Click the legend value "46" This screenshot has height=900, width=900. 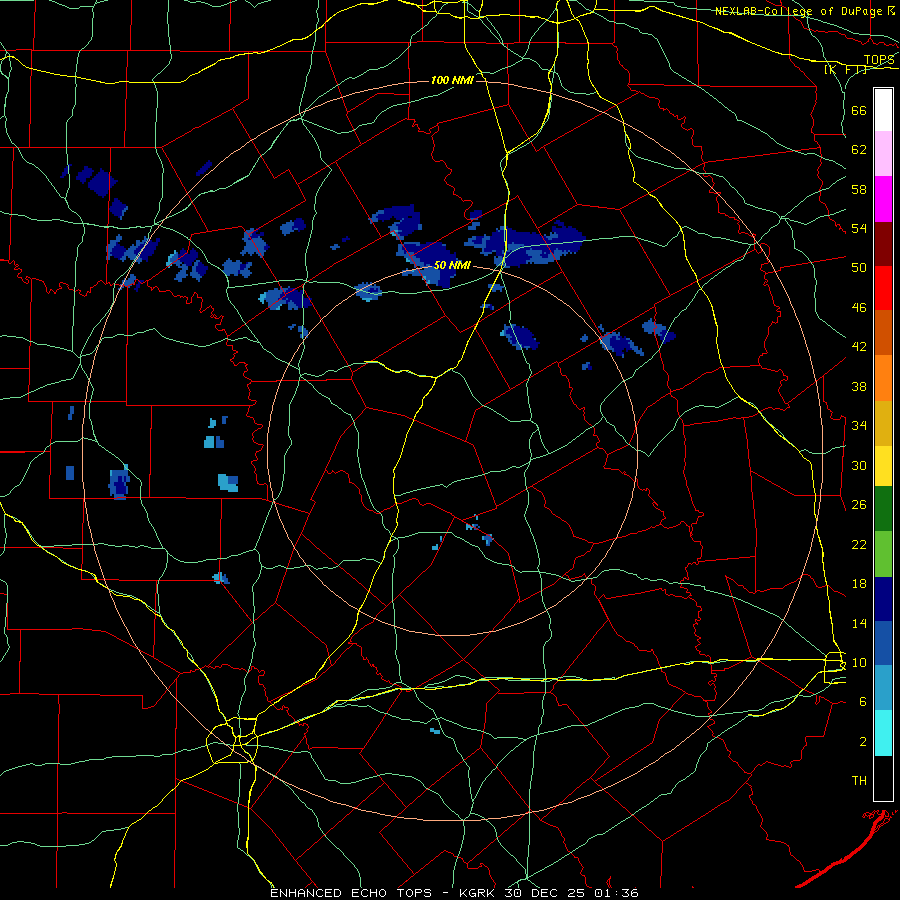859,308
